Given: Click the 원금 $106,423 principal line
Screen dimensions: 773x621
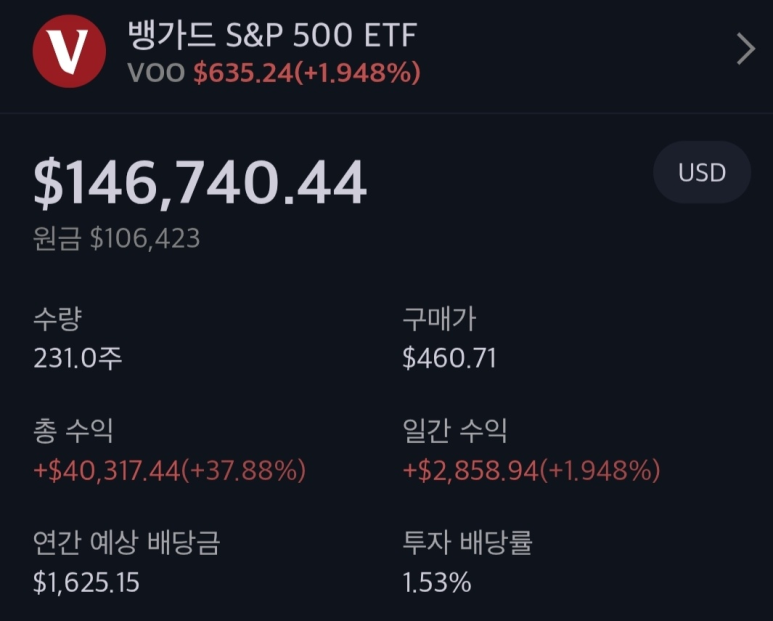Looking at the screenshot, I should point(116,239).
